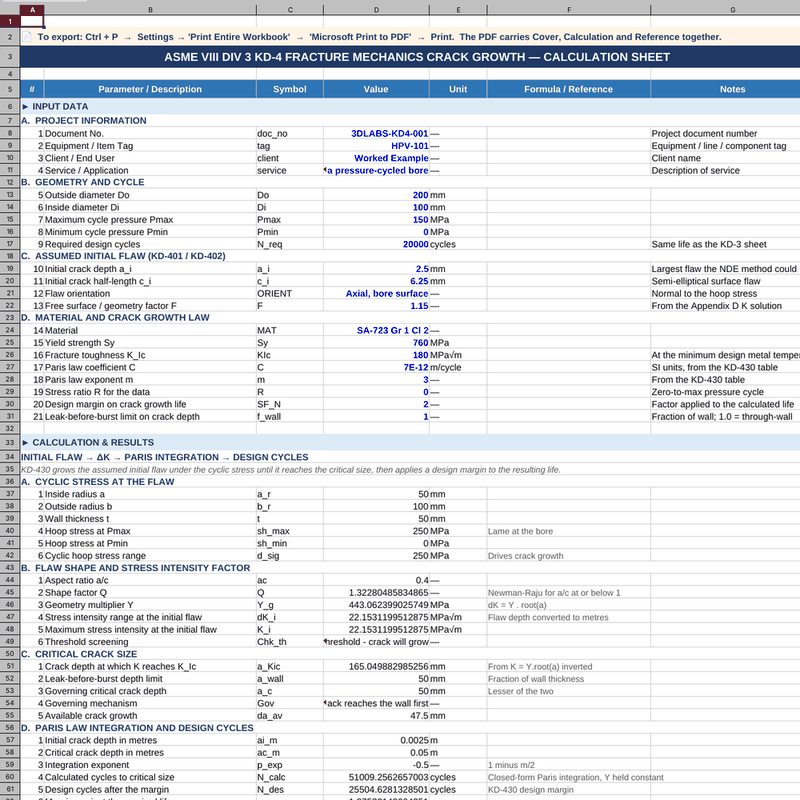Select the yield strength value 760
Image resolution: width=800 pixels, height=800 pixels.
[376, 342]
